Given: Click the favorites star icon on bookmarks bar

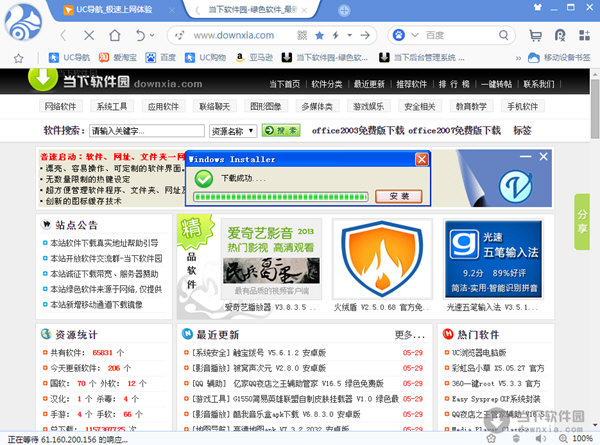Looking at the screenshot, I should pyautogui.click(x=18, y=58).
